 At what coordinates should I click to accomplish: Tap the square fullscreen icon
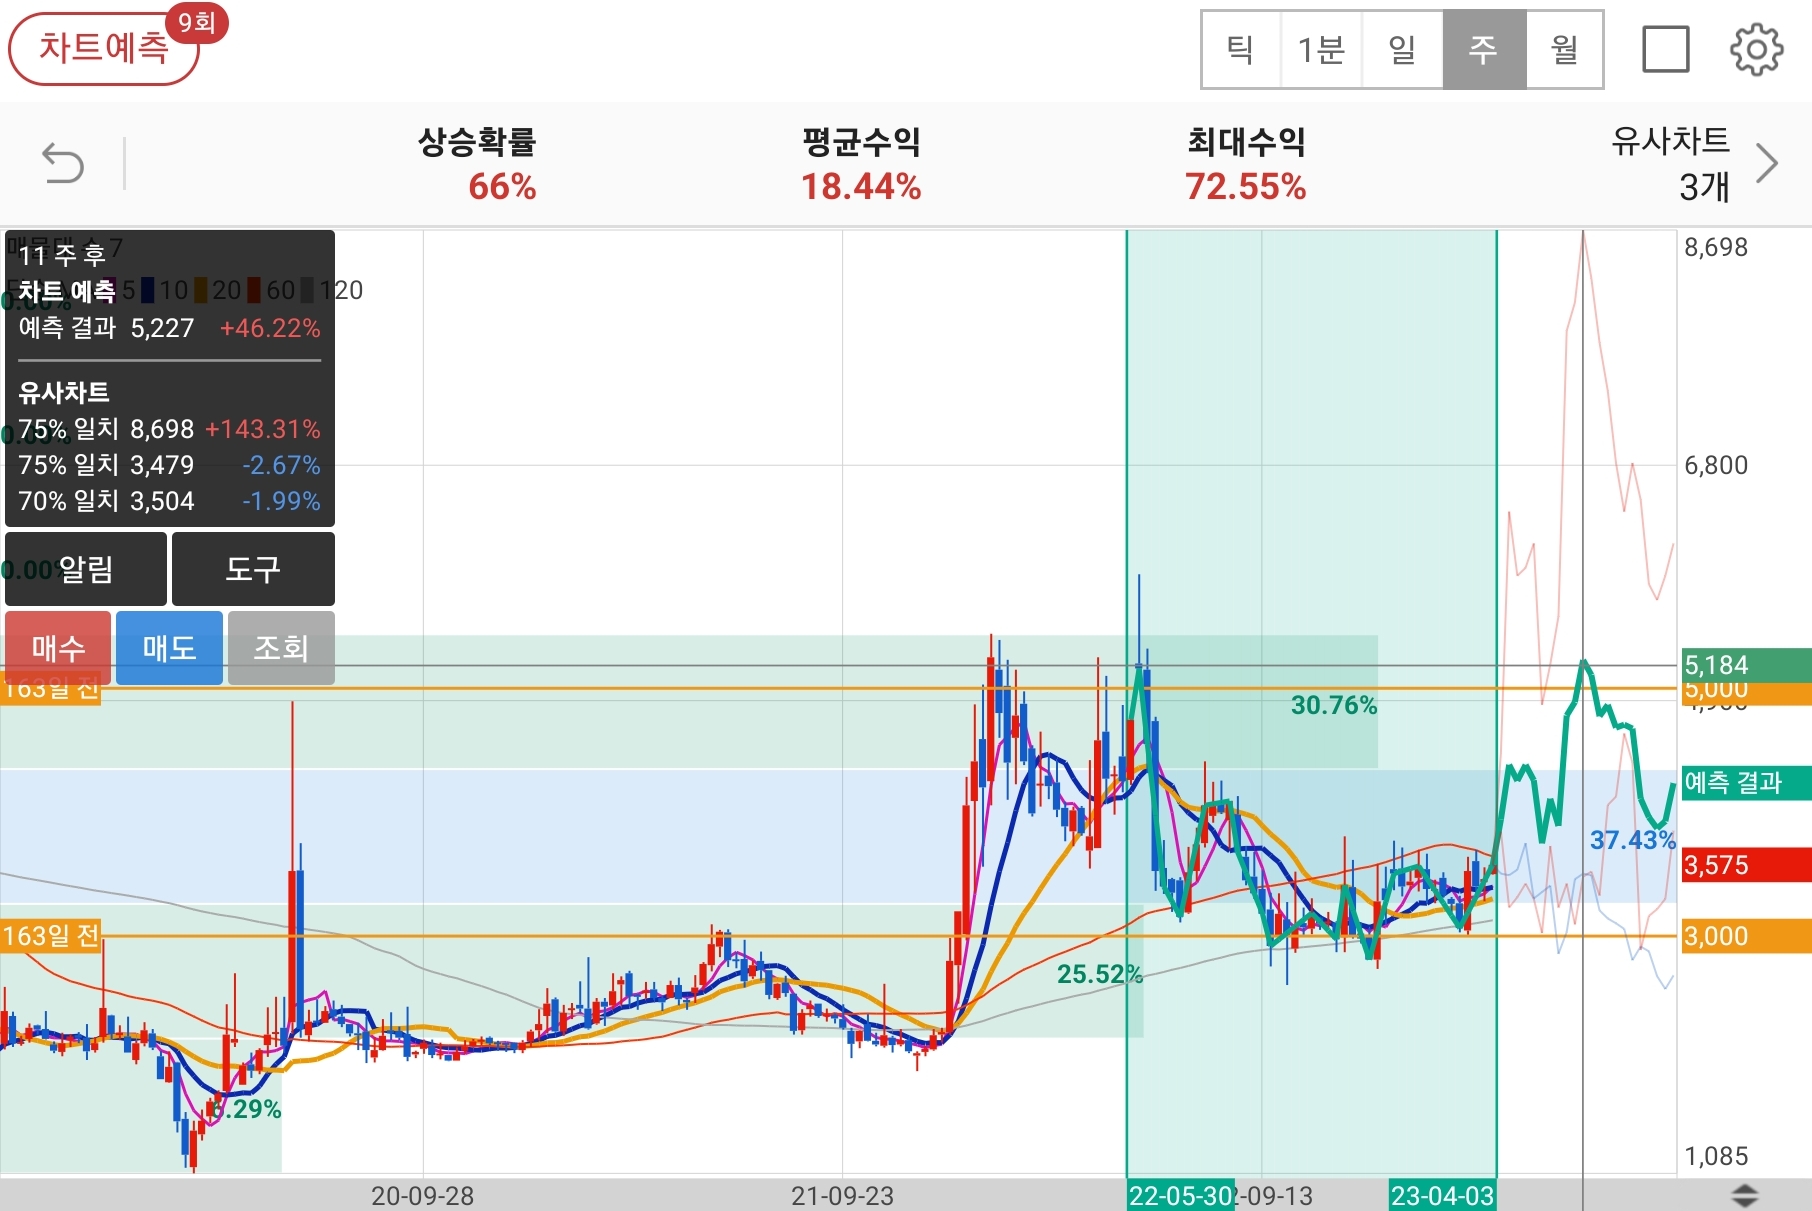(x=1666, y=49)
